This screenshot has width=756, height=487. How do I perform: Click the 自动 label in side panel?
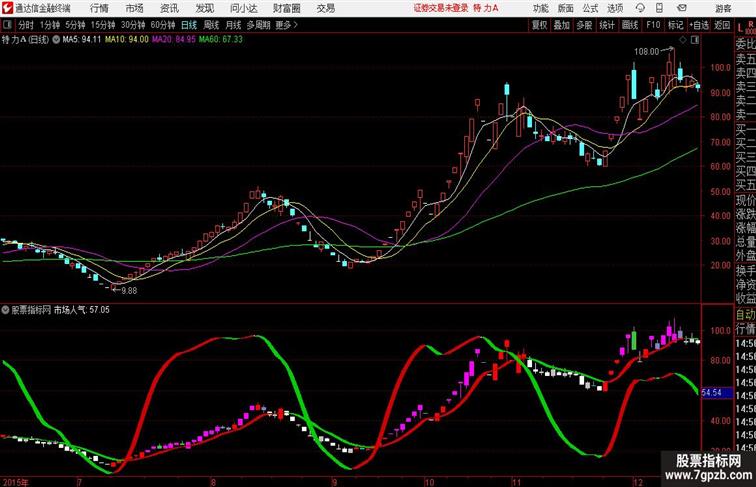[745, 315]
